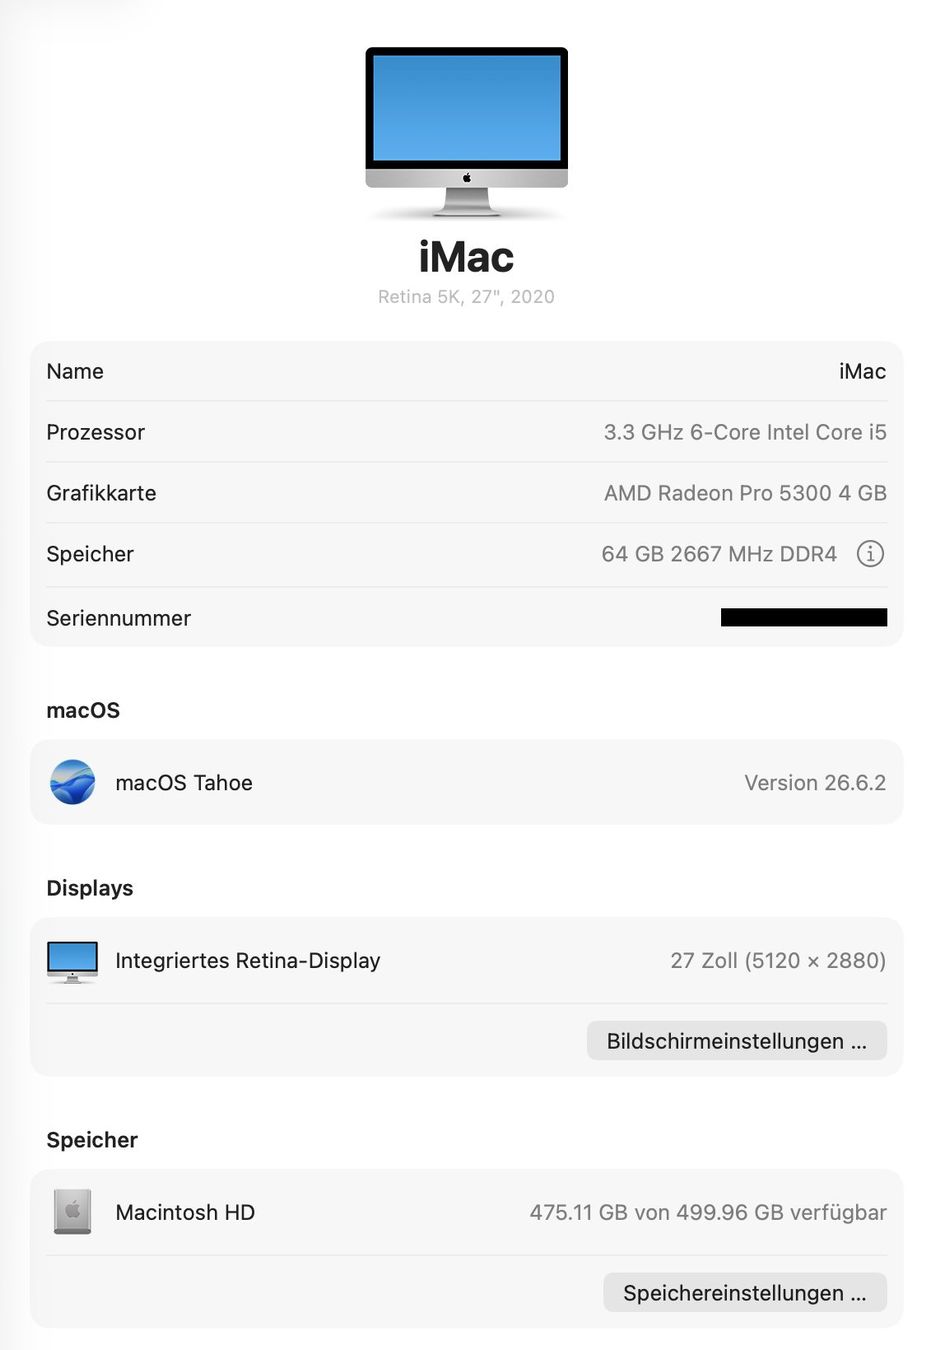Click the Macintosh HD label
935x1350 pixels.
[x=185, y=1212]
